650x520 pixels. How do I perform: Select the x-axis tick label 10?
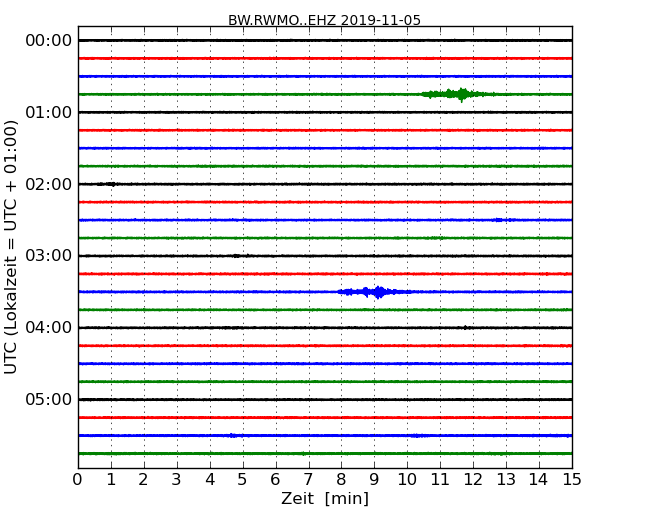point(407,479)
